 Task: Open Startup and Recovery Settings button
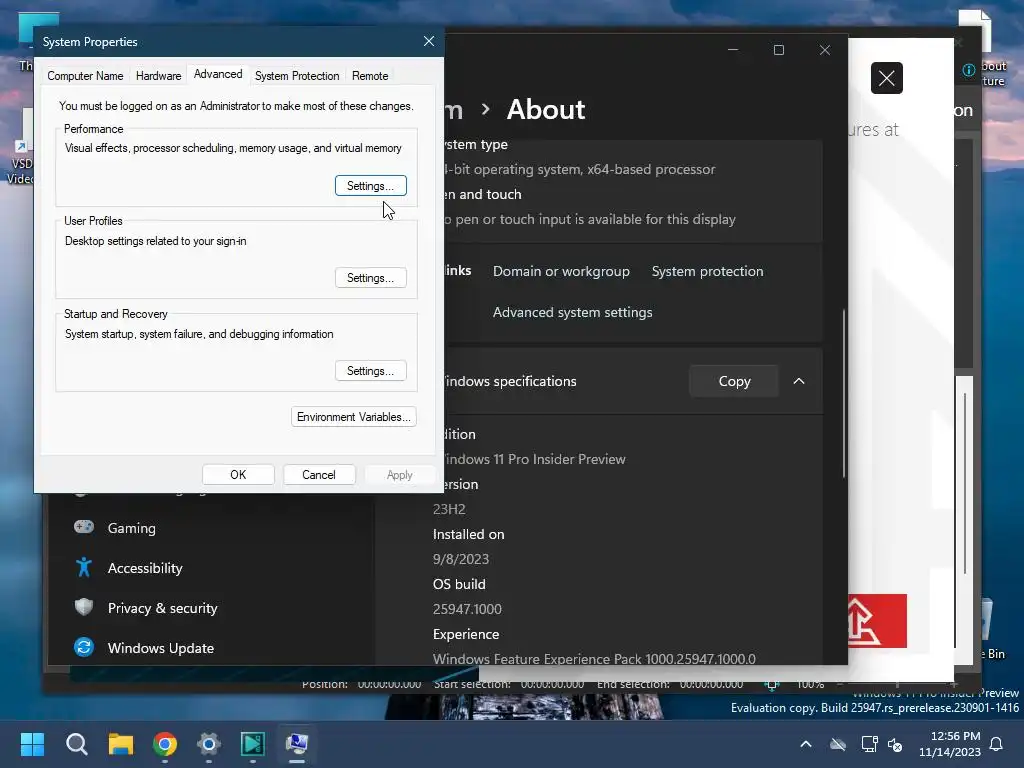pos(370,370)
